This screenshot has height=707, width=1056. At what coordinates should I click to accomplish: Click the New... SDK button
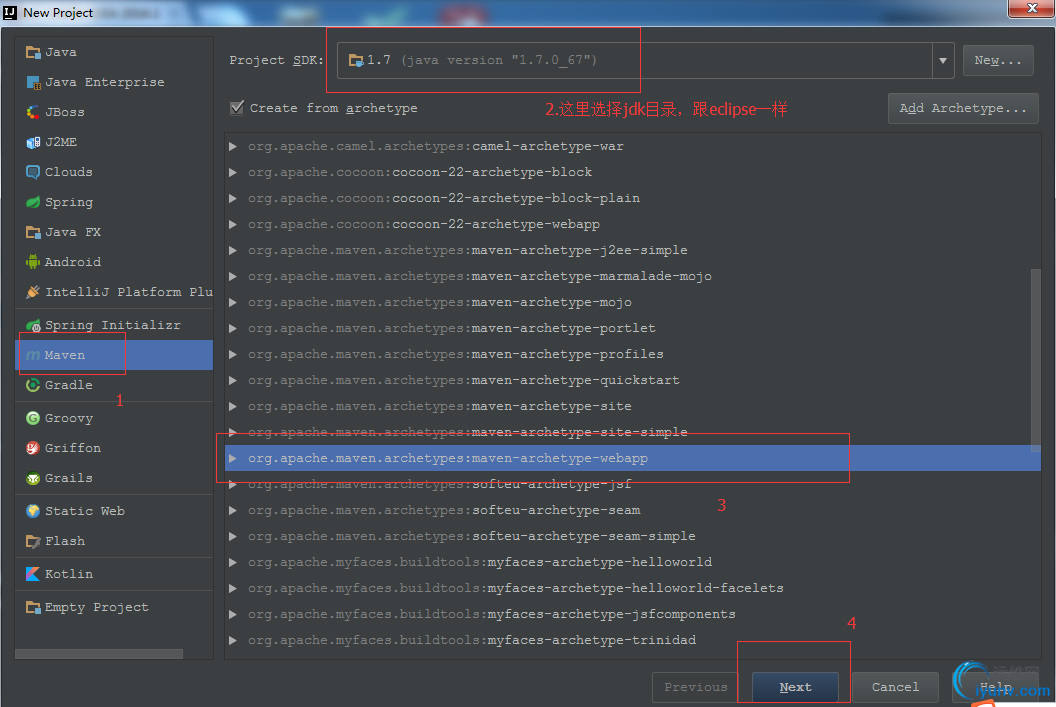997,61
